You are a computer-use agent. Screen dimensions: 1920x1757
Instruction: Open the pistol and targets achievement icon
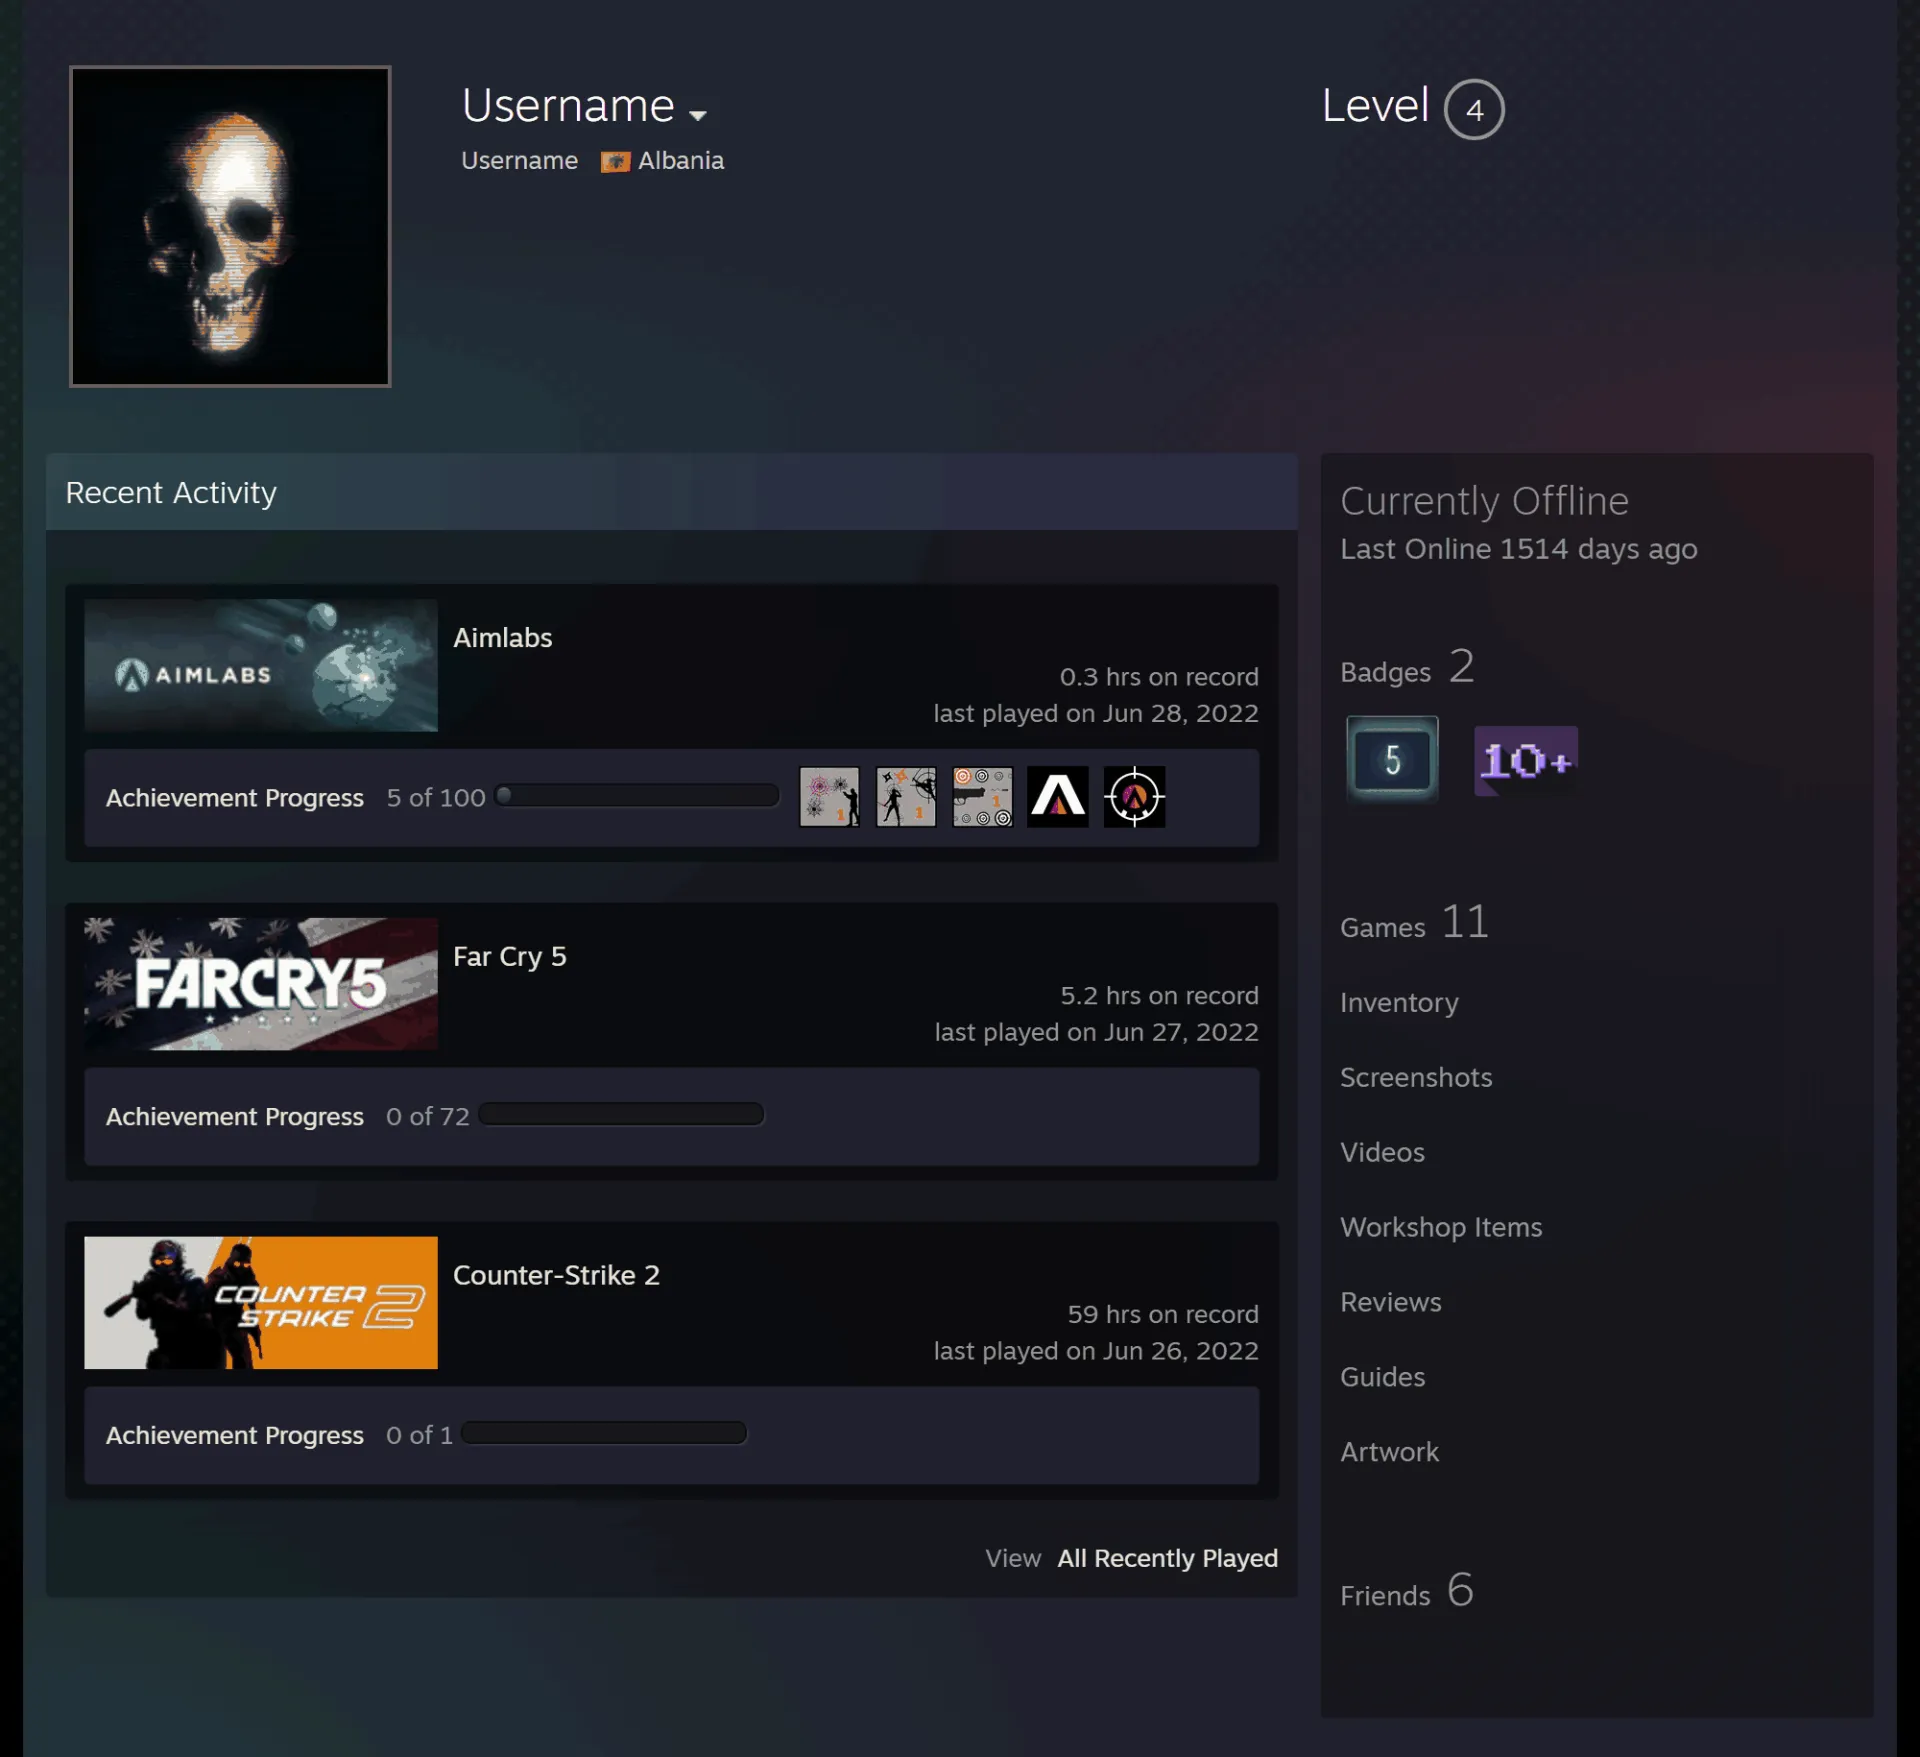pyautogui.click(x=982, y=797)
